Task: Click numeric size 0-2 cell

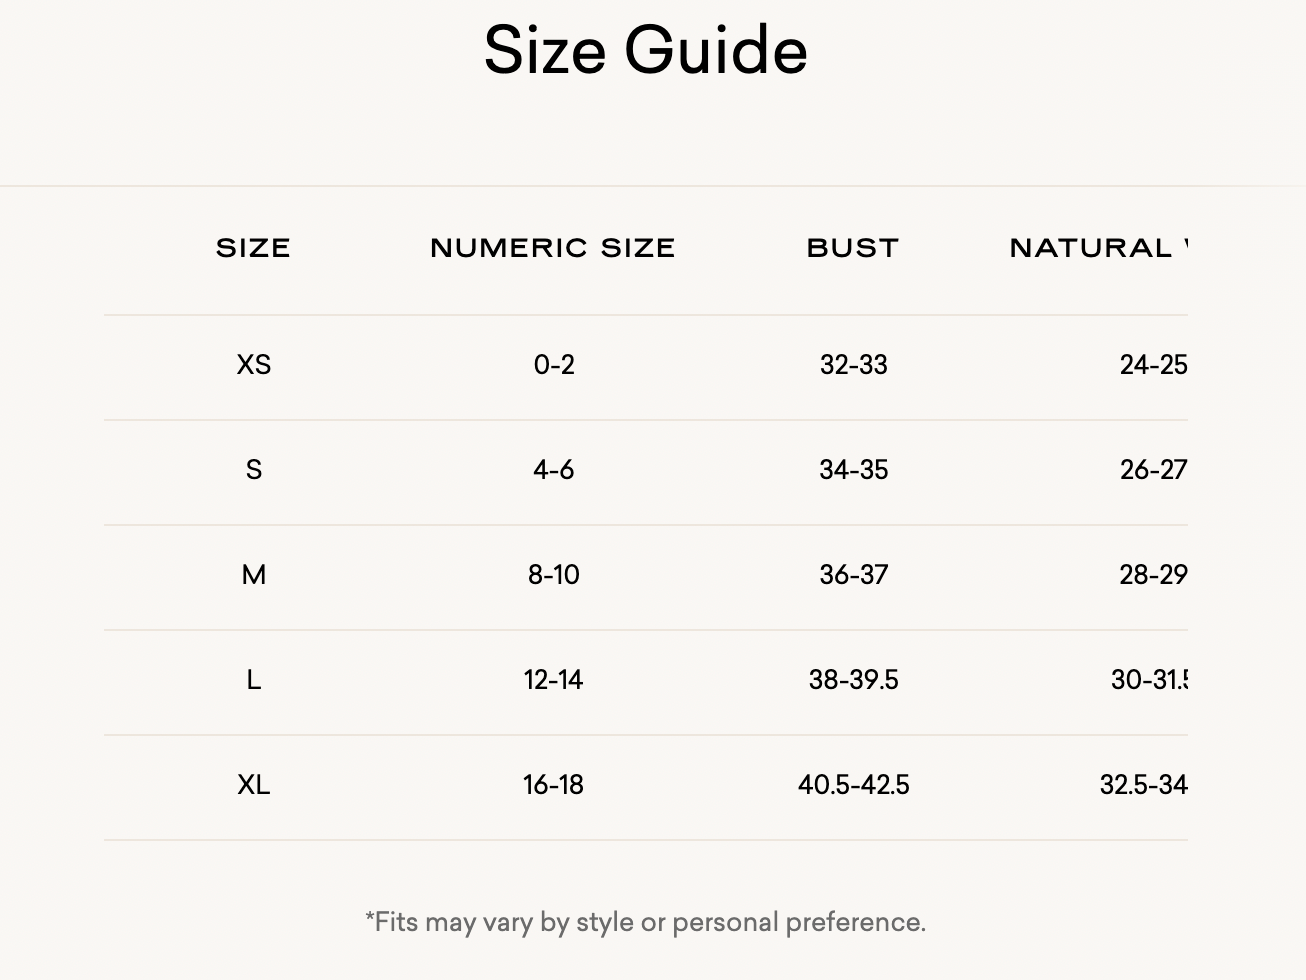Action: (x=554, y=365)
